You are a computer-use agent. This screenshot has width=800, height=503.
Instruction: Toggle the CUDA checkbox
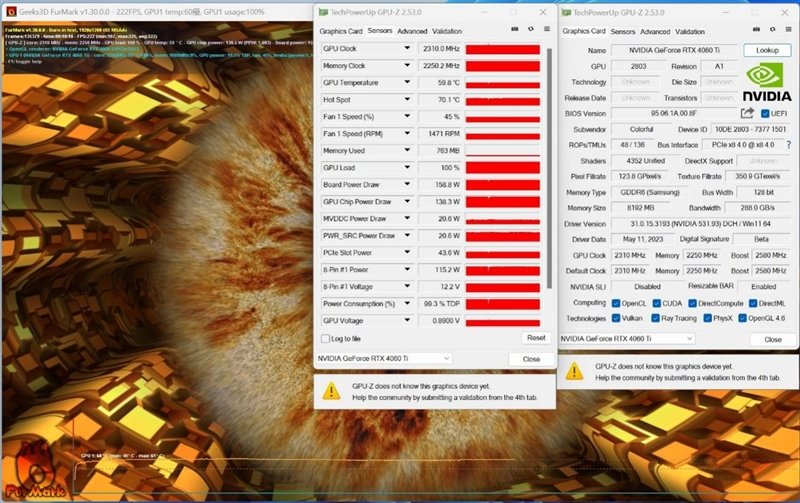pyautogui.click(x=657, y=303)
